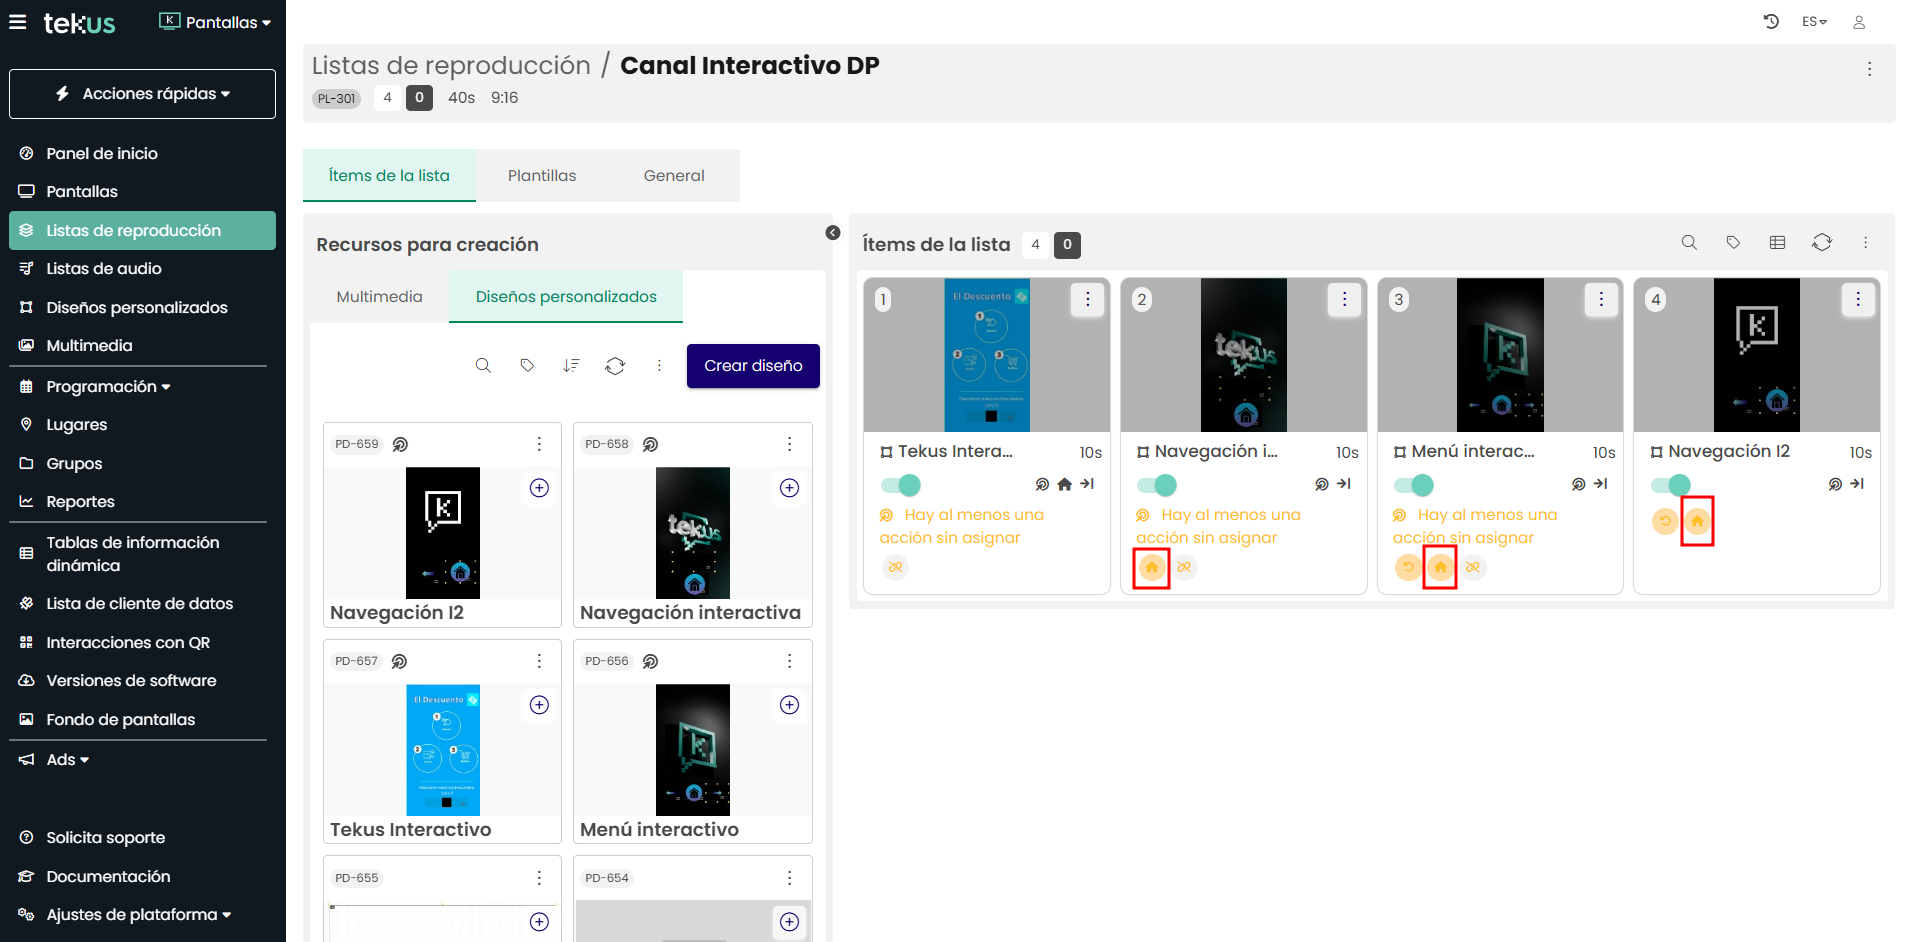Click the Crear diseño button
Viewport: 1907px width, 942px height.
pos(753,366)
